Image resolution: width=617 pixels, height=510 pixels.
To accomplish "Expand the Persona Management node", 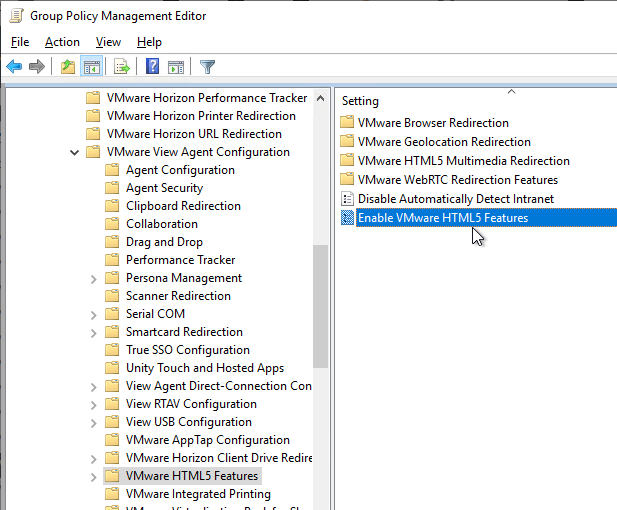I will pyautogui.click(x=93, y=279).
